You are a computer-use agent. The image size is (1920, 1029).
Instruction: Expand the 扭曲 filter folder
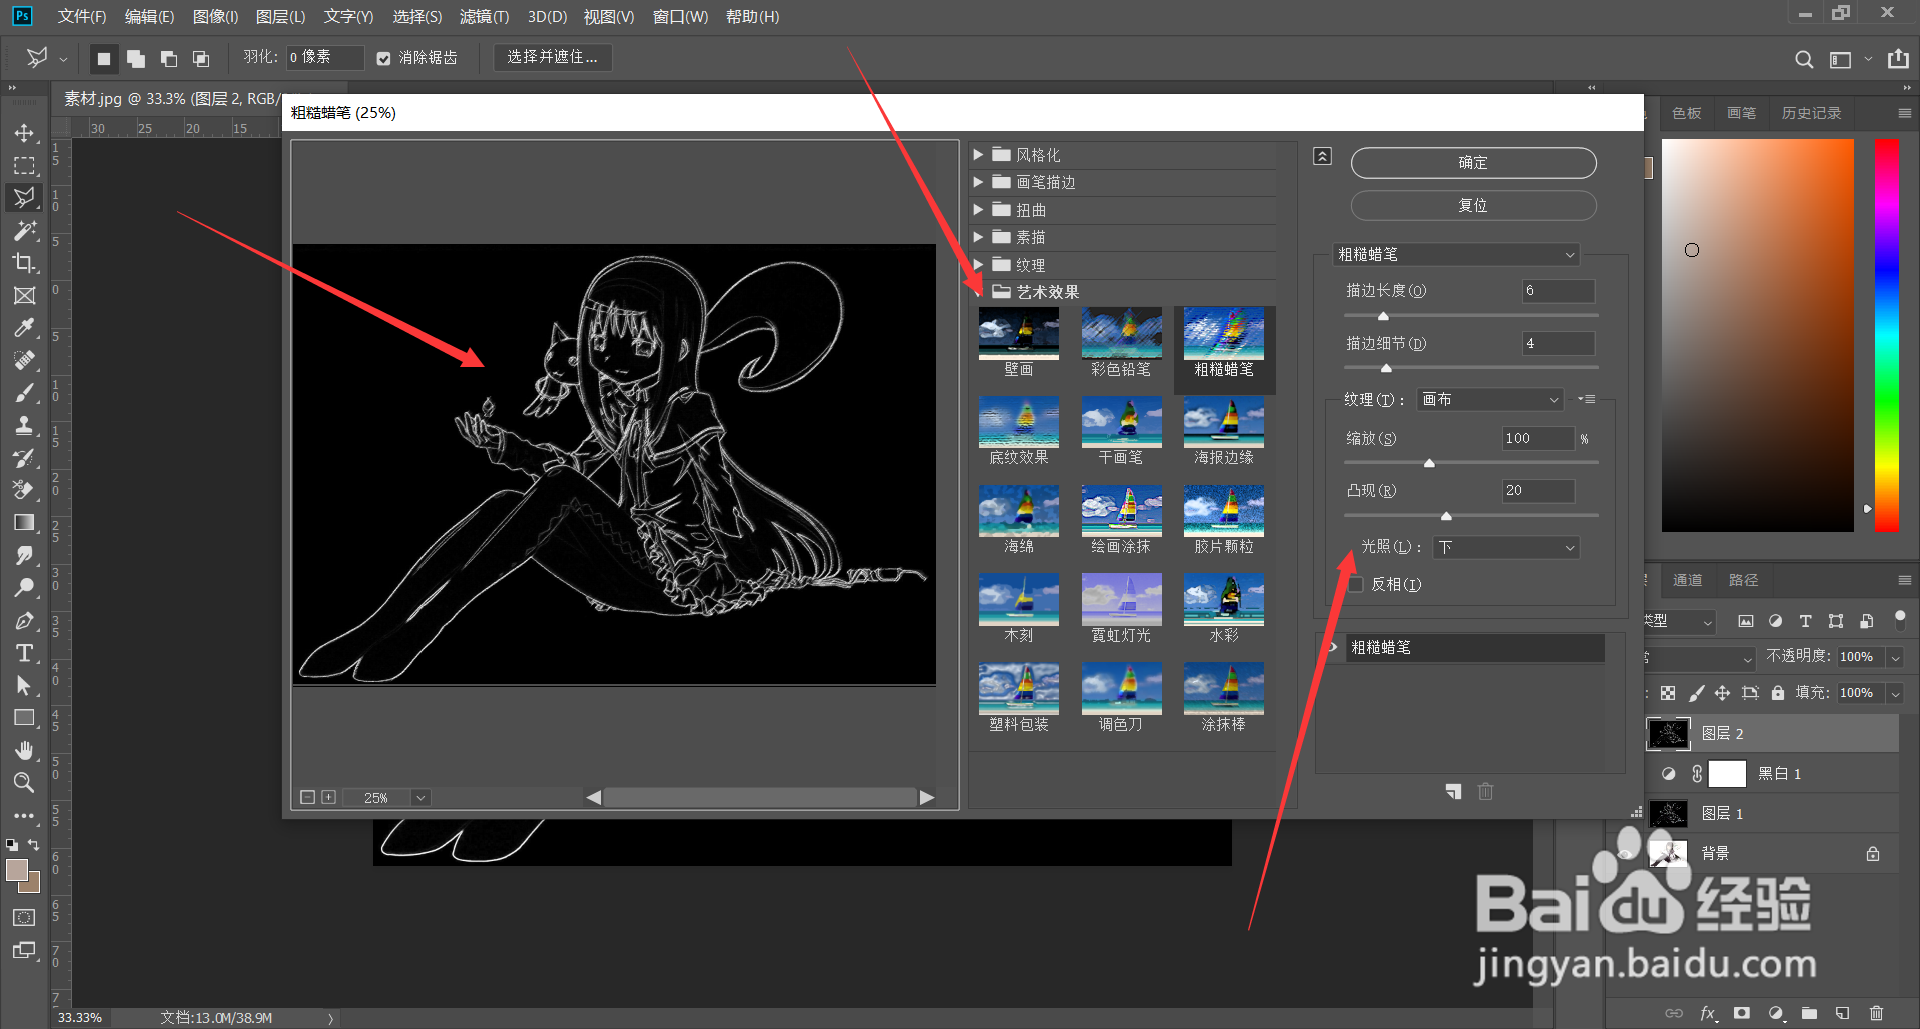pos(978,210)
